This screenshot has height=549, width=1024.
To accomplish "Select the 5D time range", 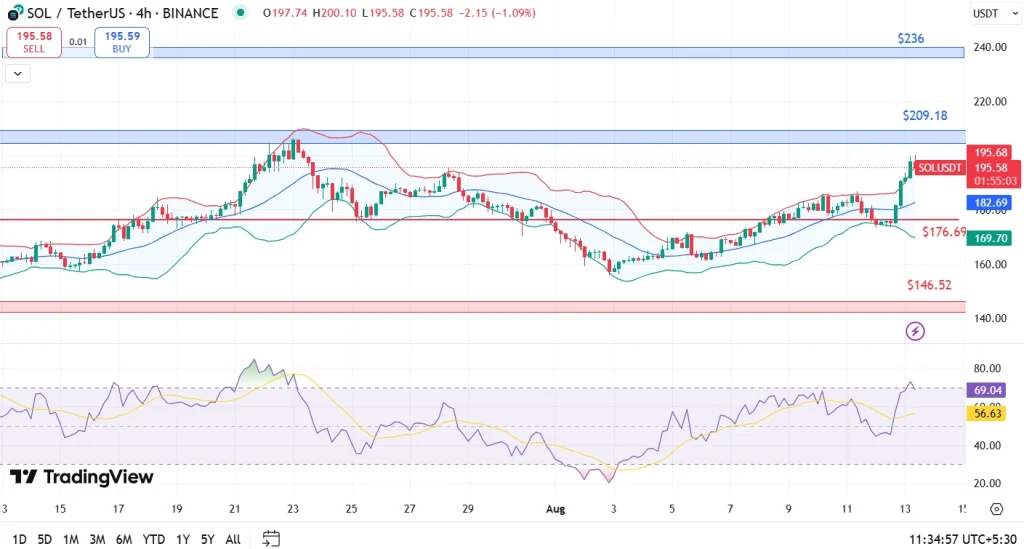I will click(44, 539).
